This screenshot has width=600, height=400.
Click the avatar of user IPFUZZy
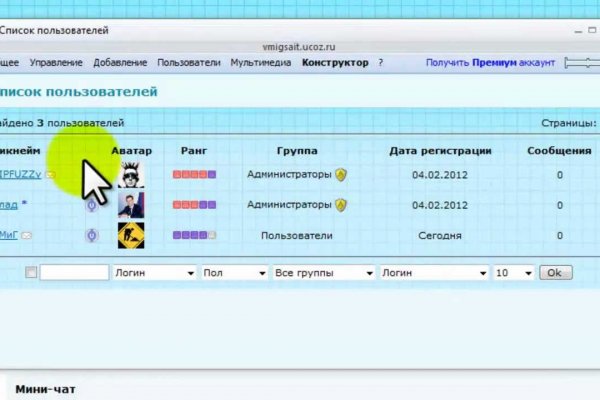pyautogui.click(x=132, y=175)
